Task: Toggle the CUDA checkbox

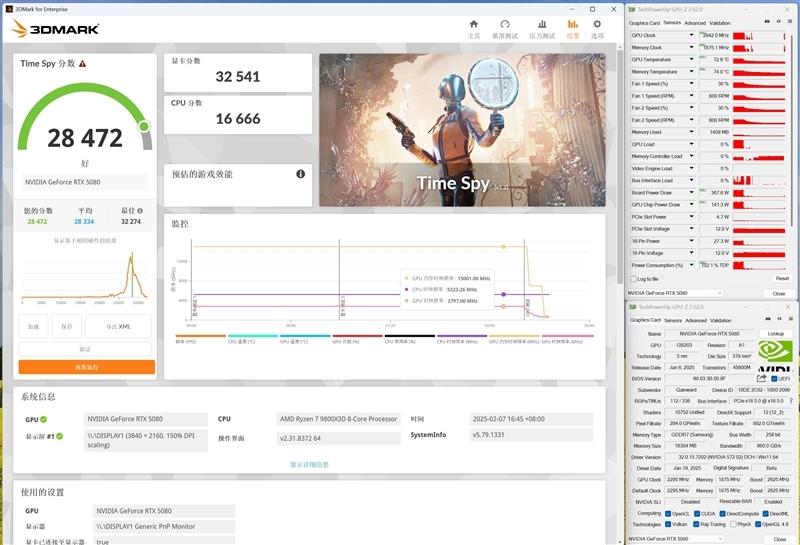Action: pyautogui.click(x=697, y=514)
